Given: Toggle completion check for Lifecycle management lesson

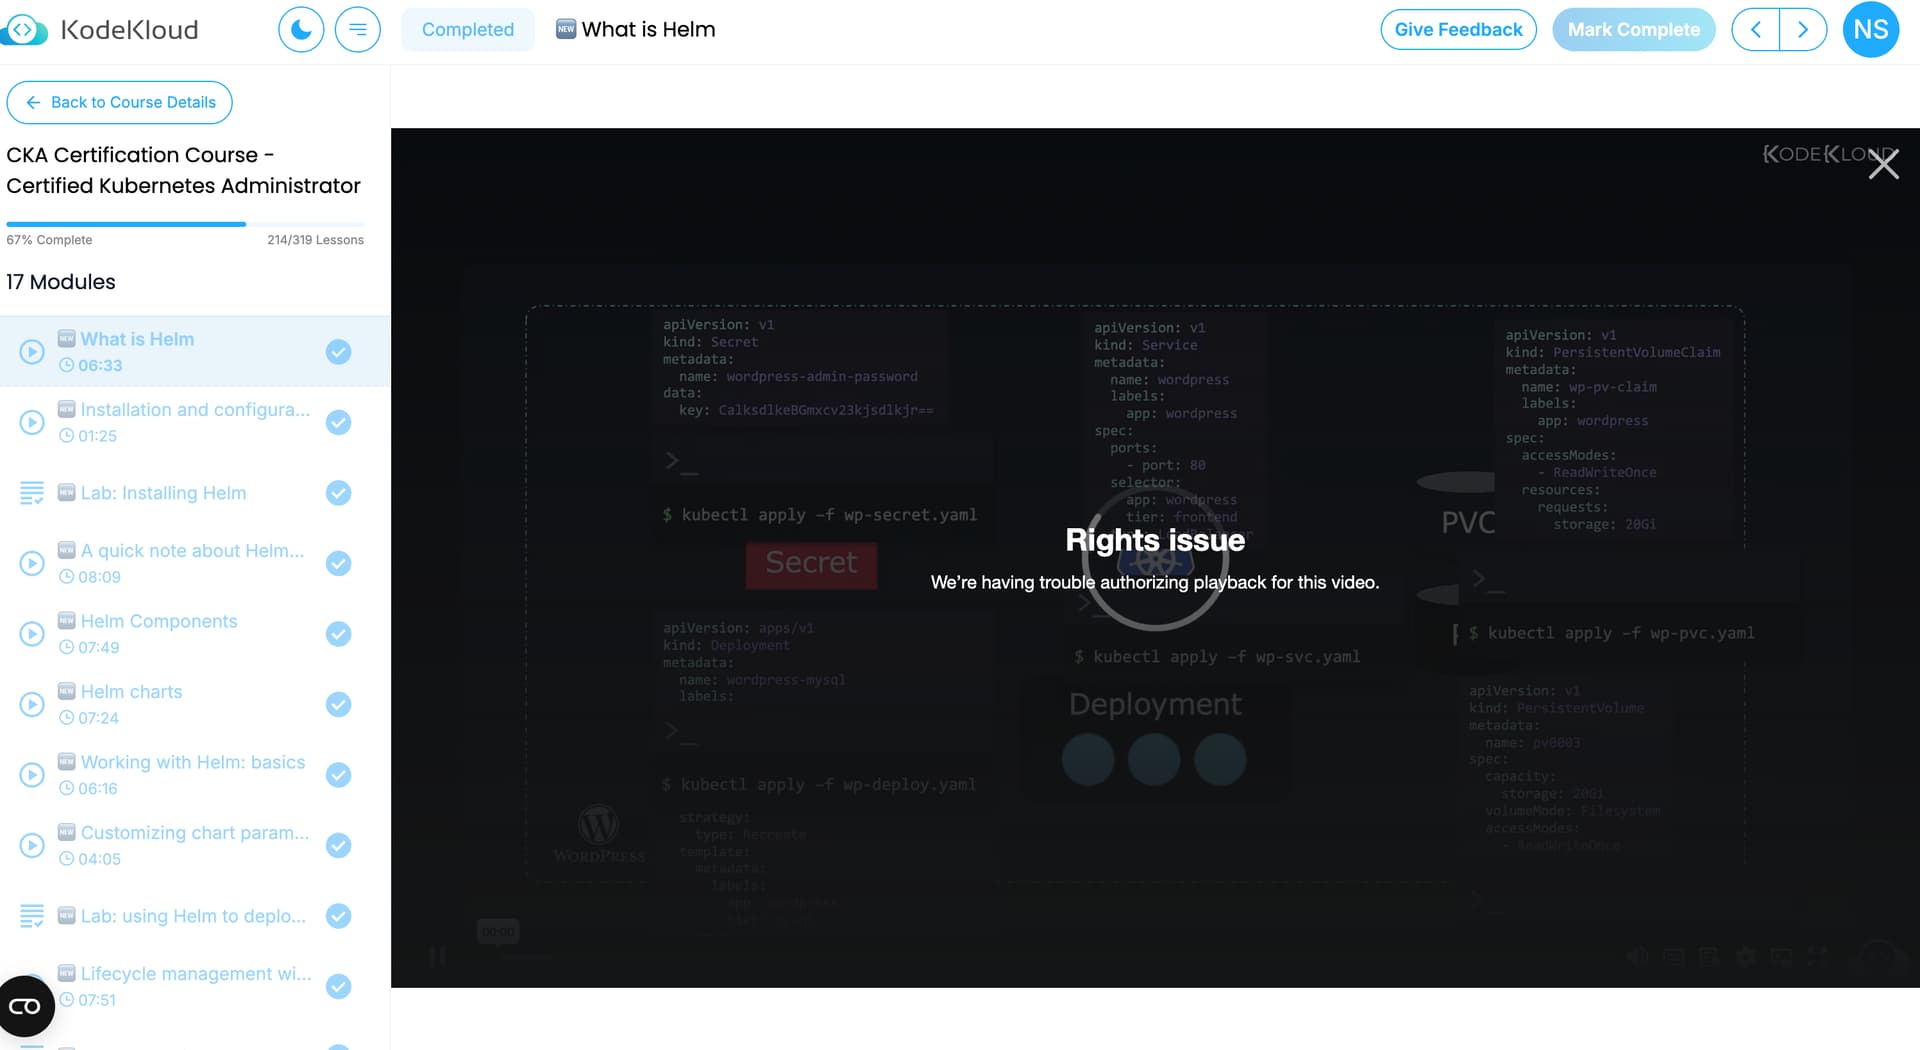Looking at the screenshot, I should (x=339, y=986).
